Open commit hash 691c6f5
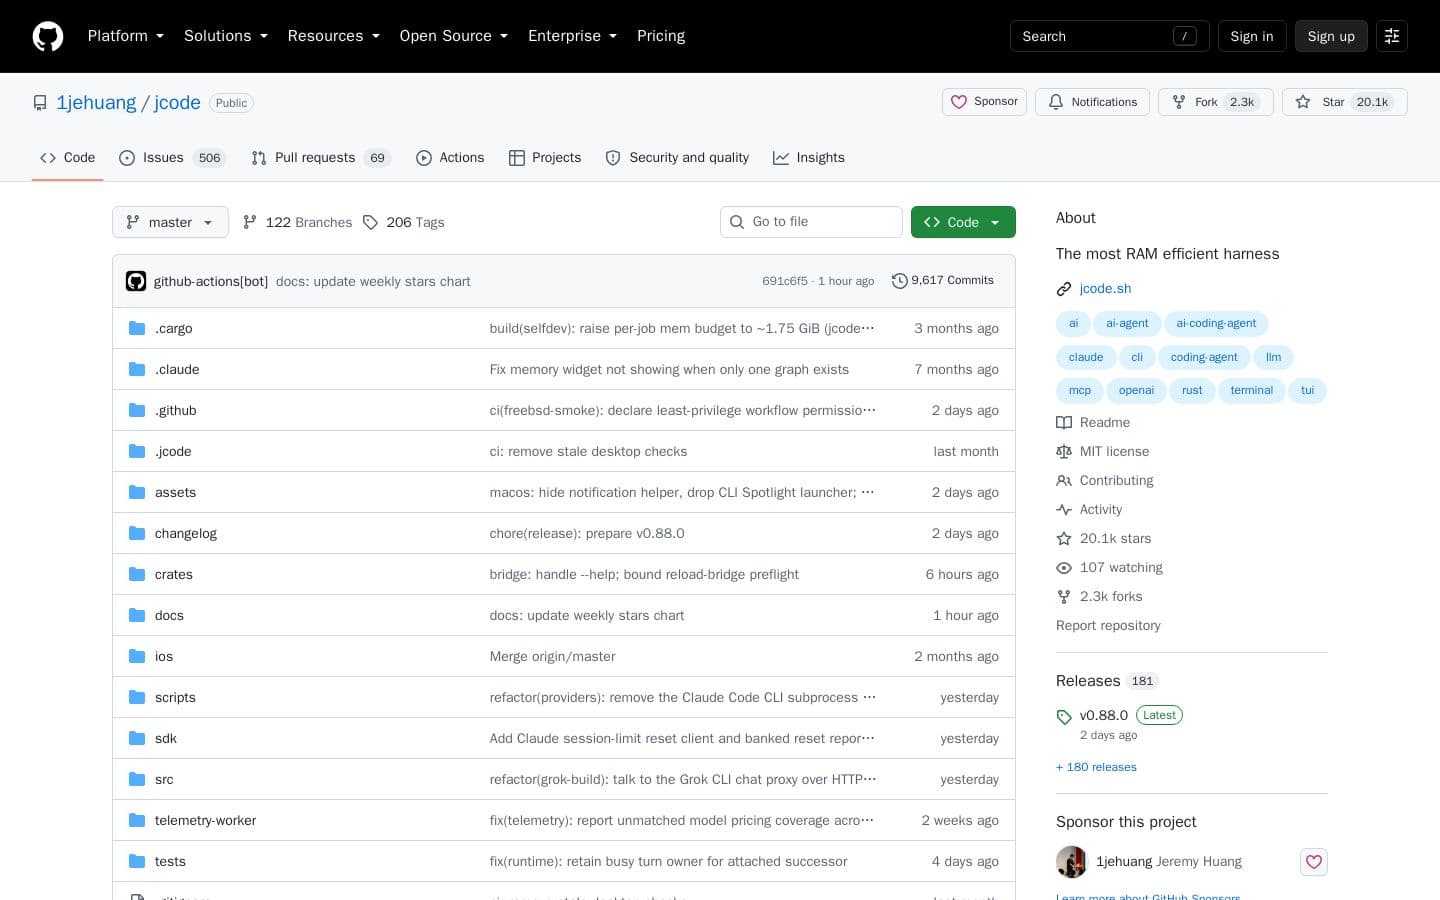The width and height of the screenshot is (1440, 900). (x=785, y=281)
